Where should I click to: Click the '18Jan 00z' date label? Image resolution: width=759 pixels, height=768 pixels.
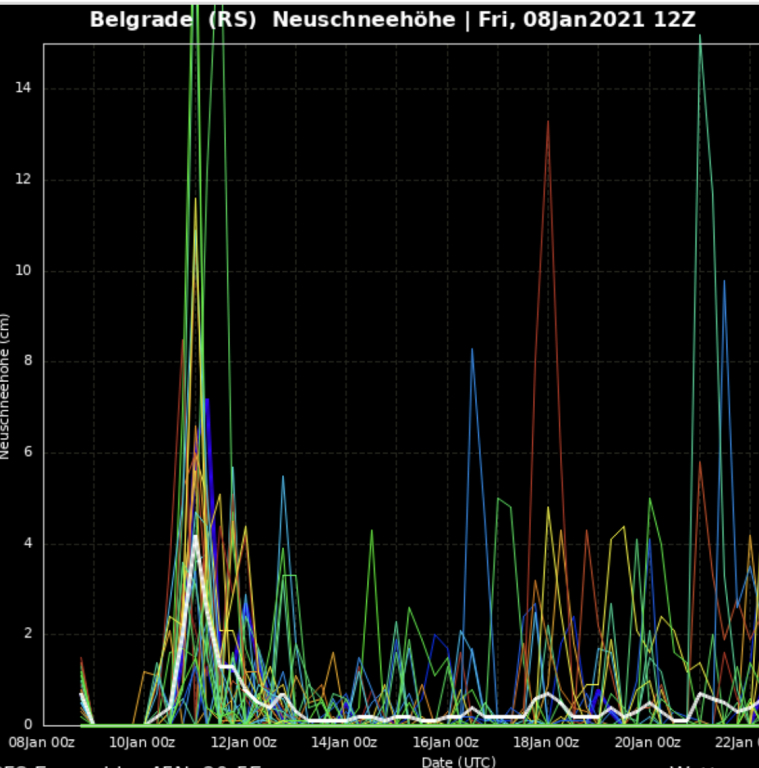point(547,742)
